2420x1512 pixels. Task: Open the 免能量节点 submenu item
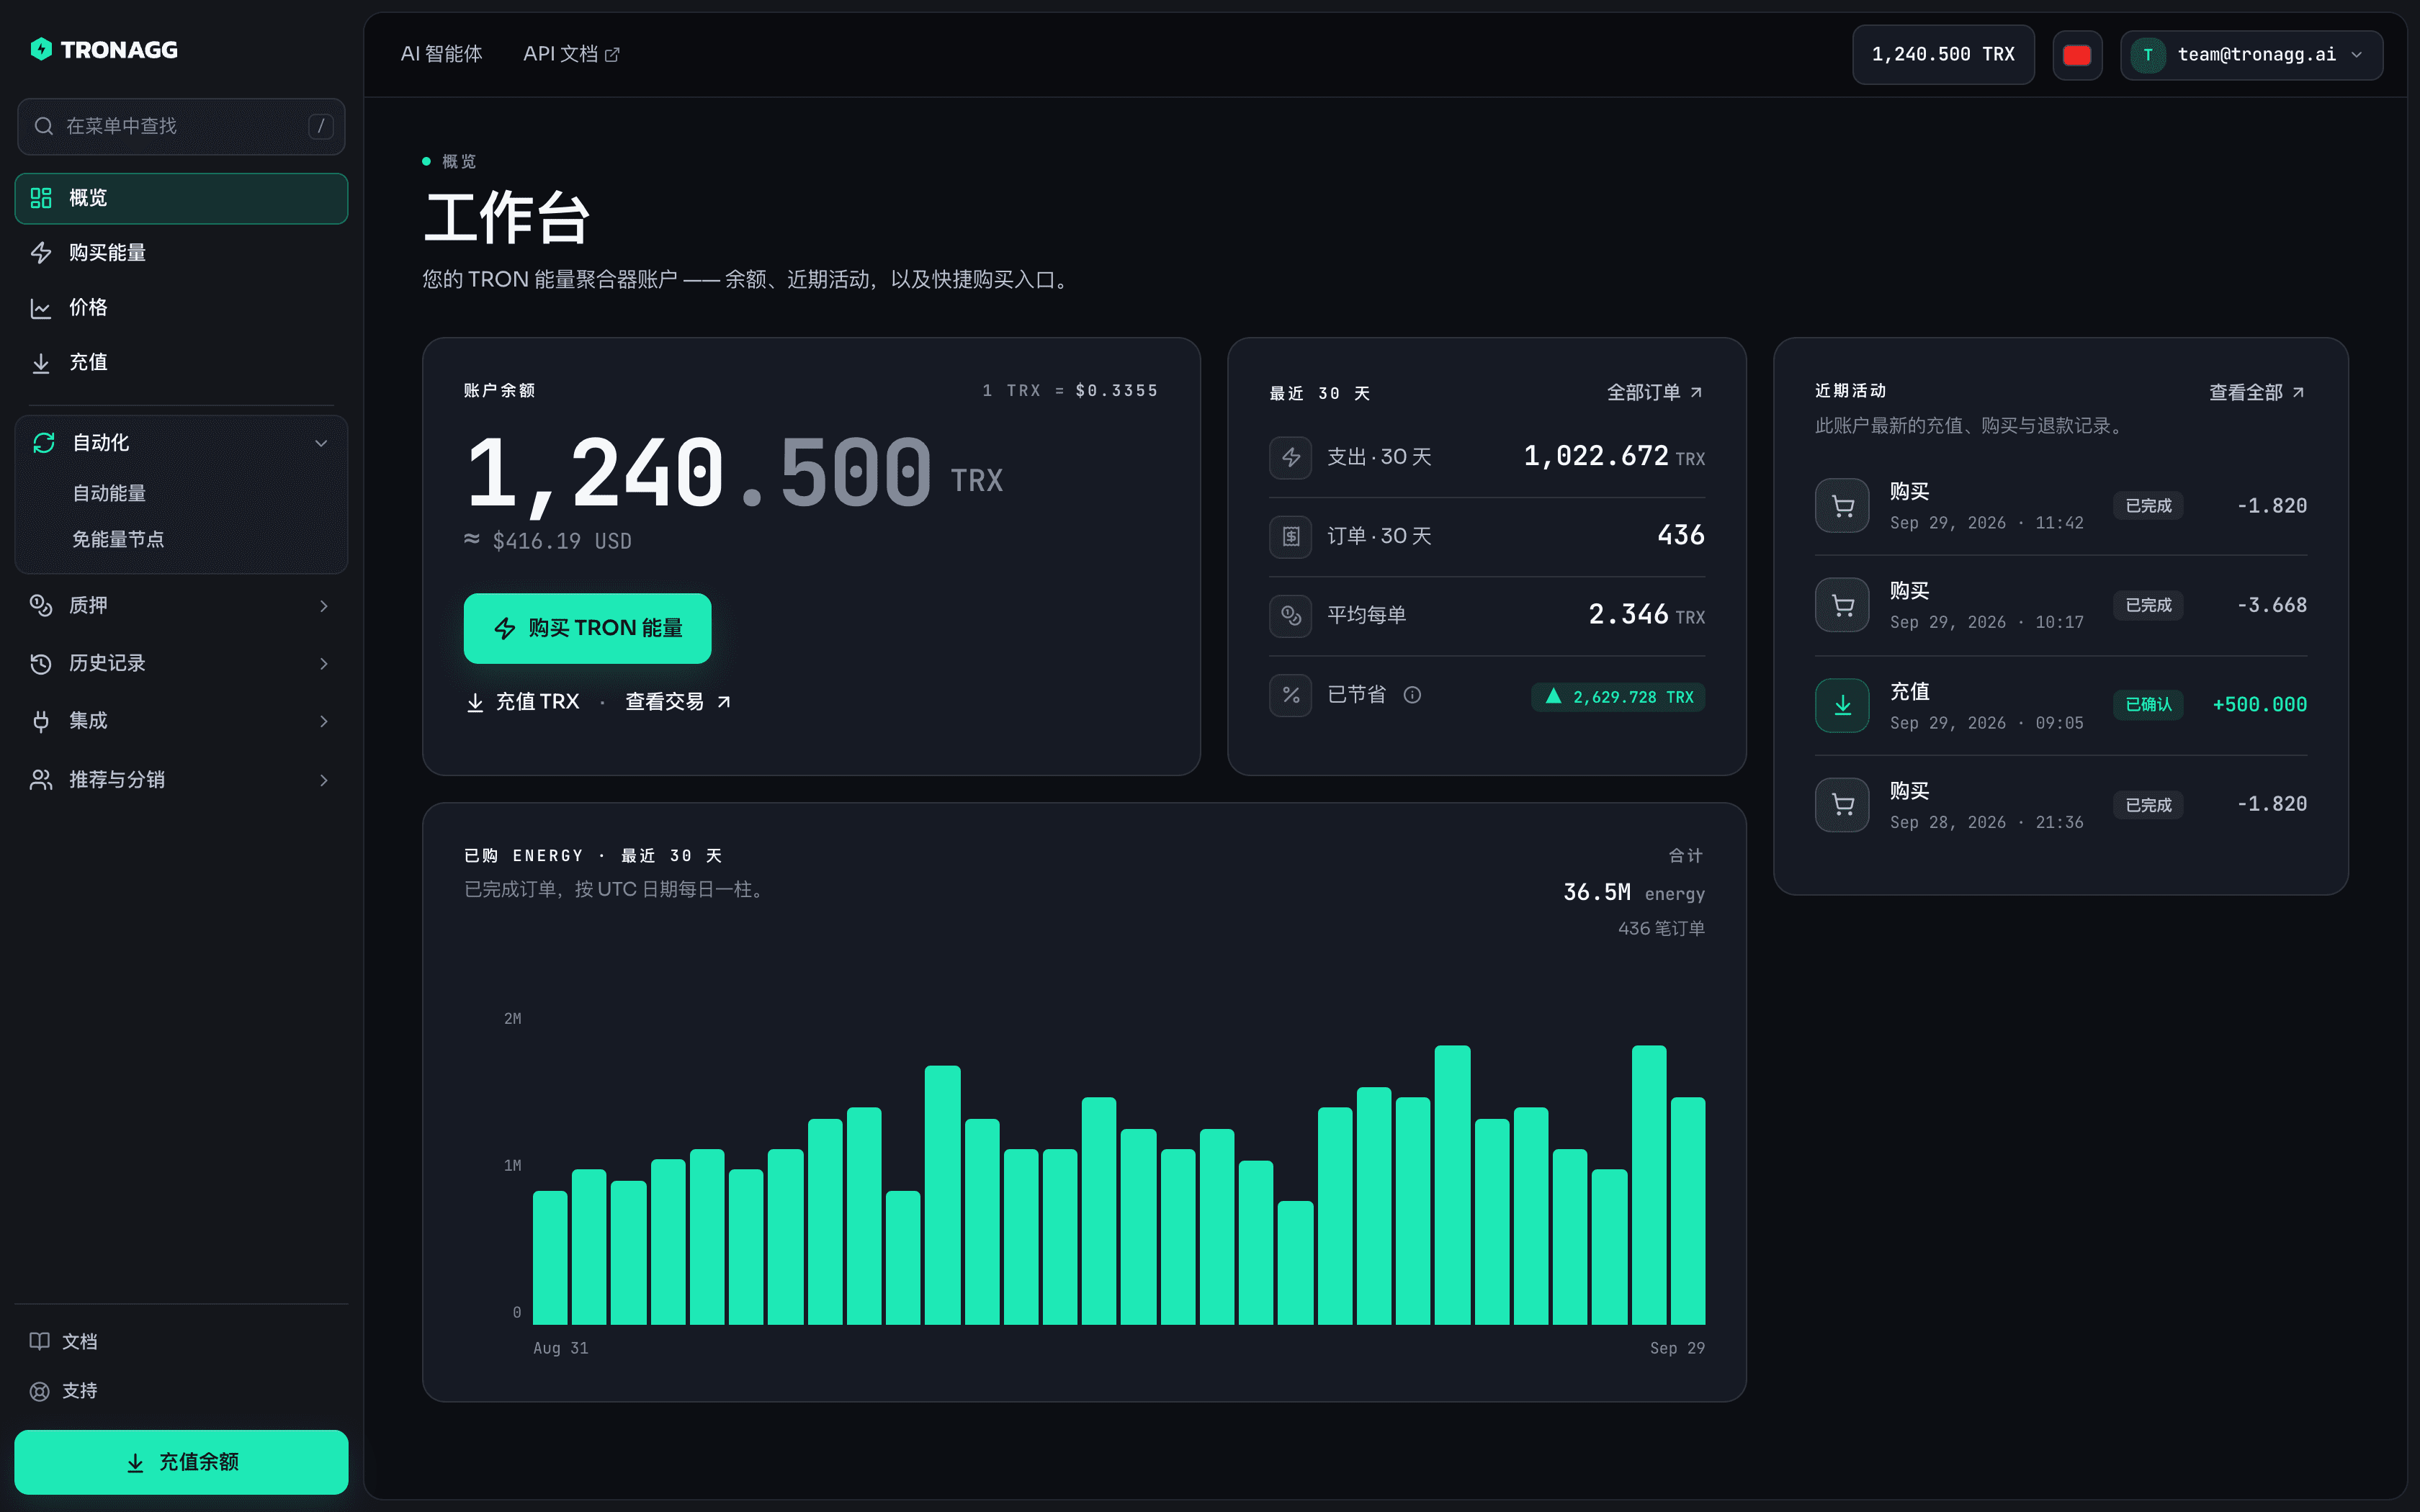click(x=118, y=539)
